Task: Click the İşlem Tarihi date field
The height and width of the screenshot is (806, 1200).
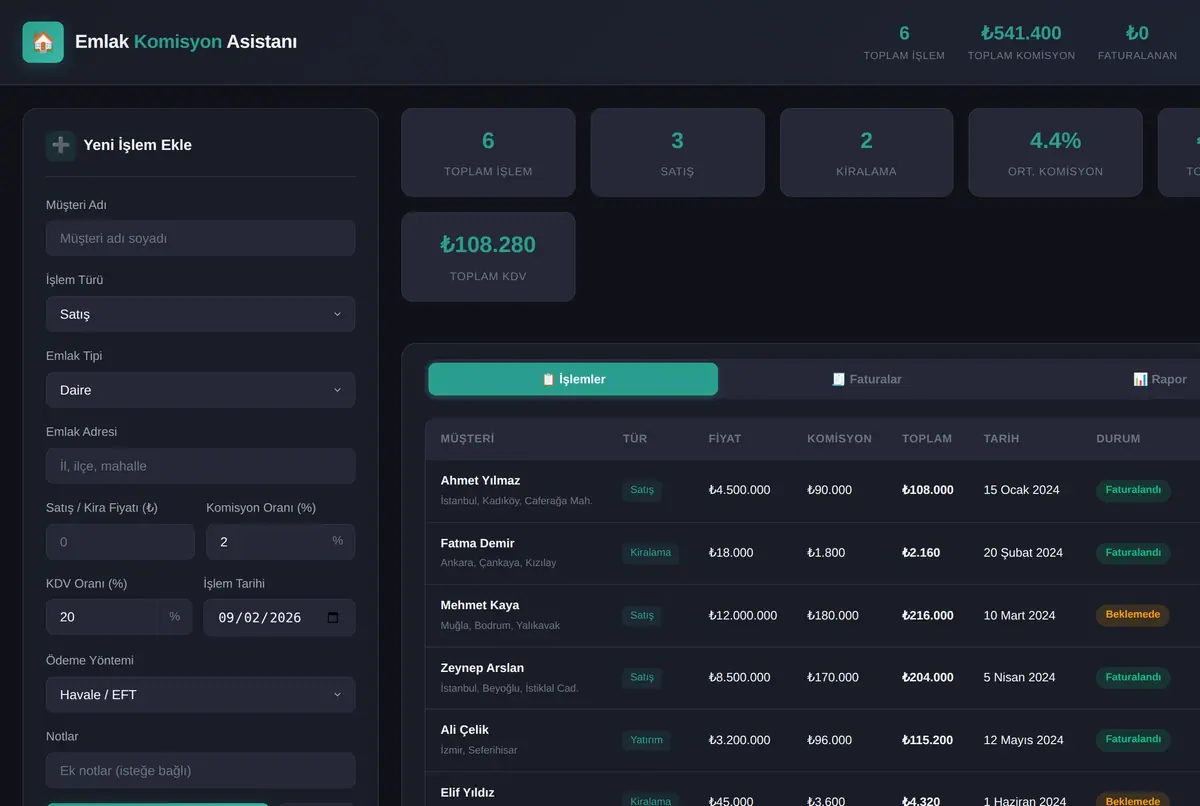Action: click(279, 617)
